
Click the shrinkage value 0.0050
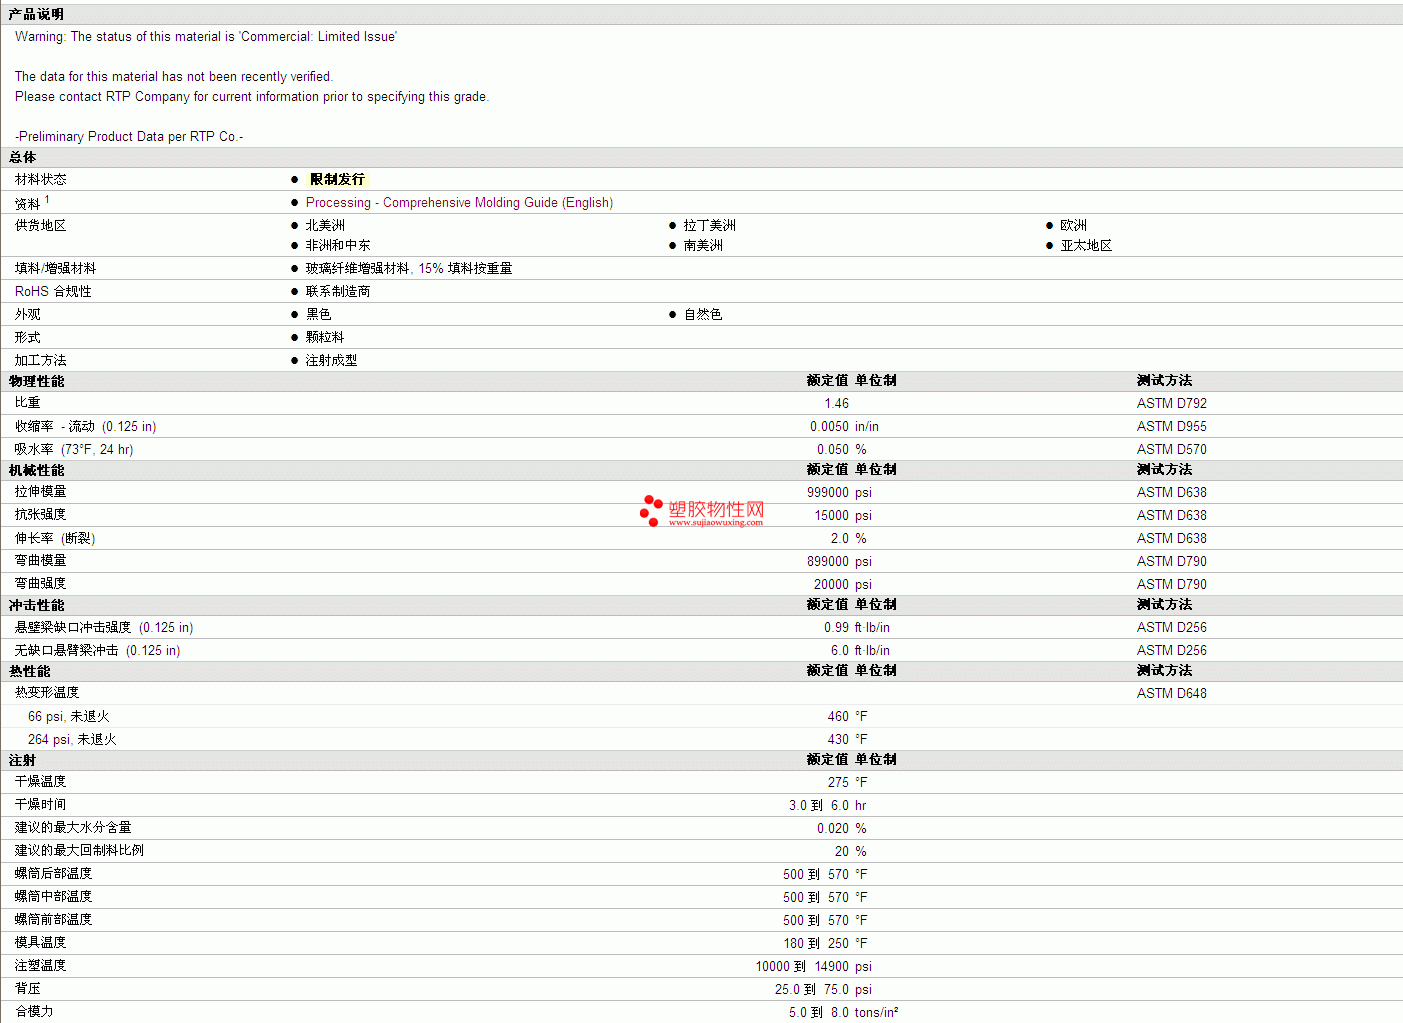[x=829, y=426]
